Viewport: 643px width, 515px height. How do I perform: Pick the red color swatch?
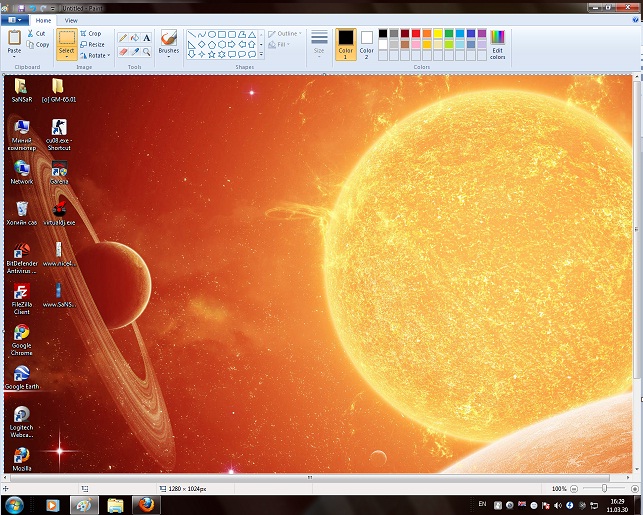(416, 34)
